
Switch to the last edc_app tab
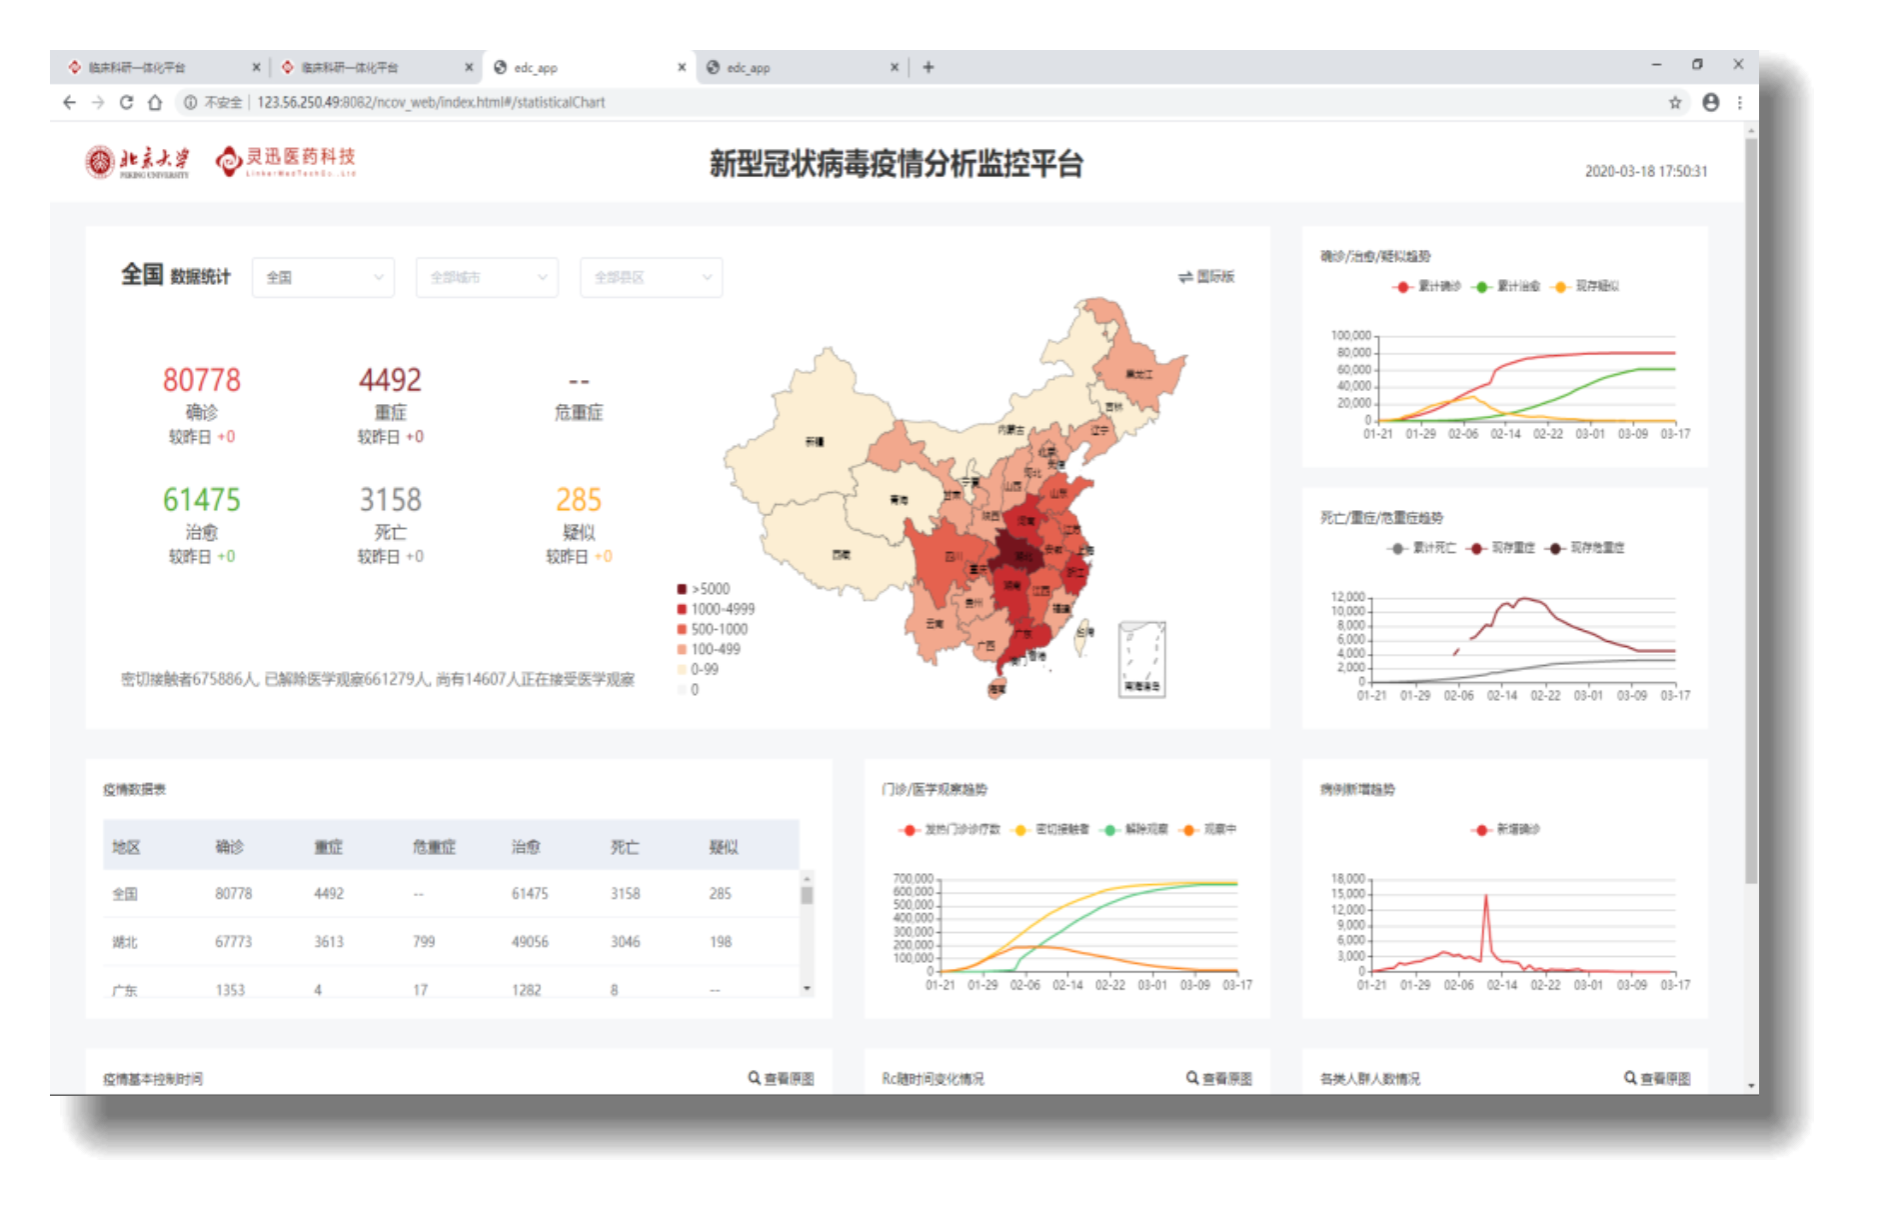790,67
